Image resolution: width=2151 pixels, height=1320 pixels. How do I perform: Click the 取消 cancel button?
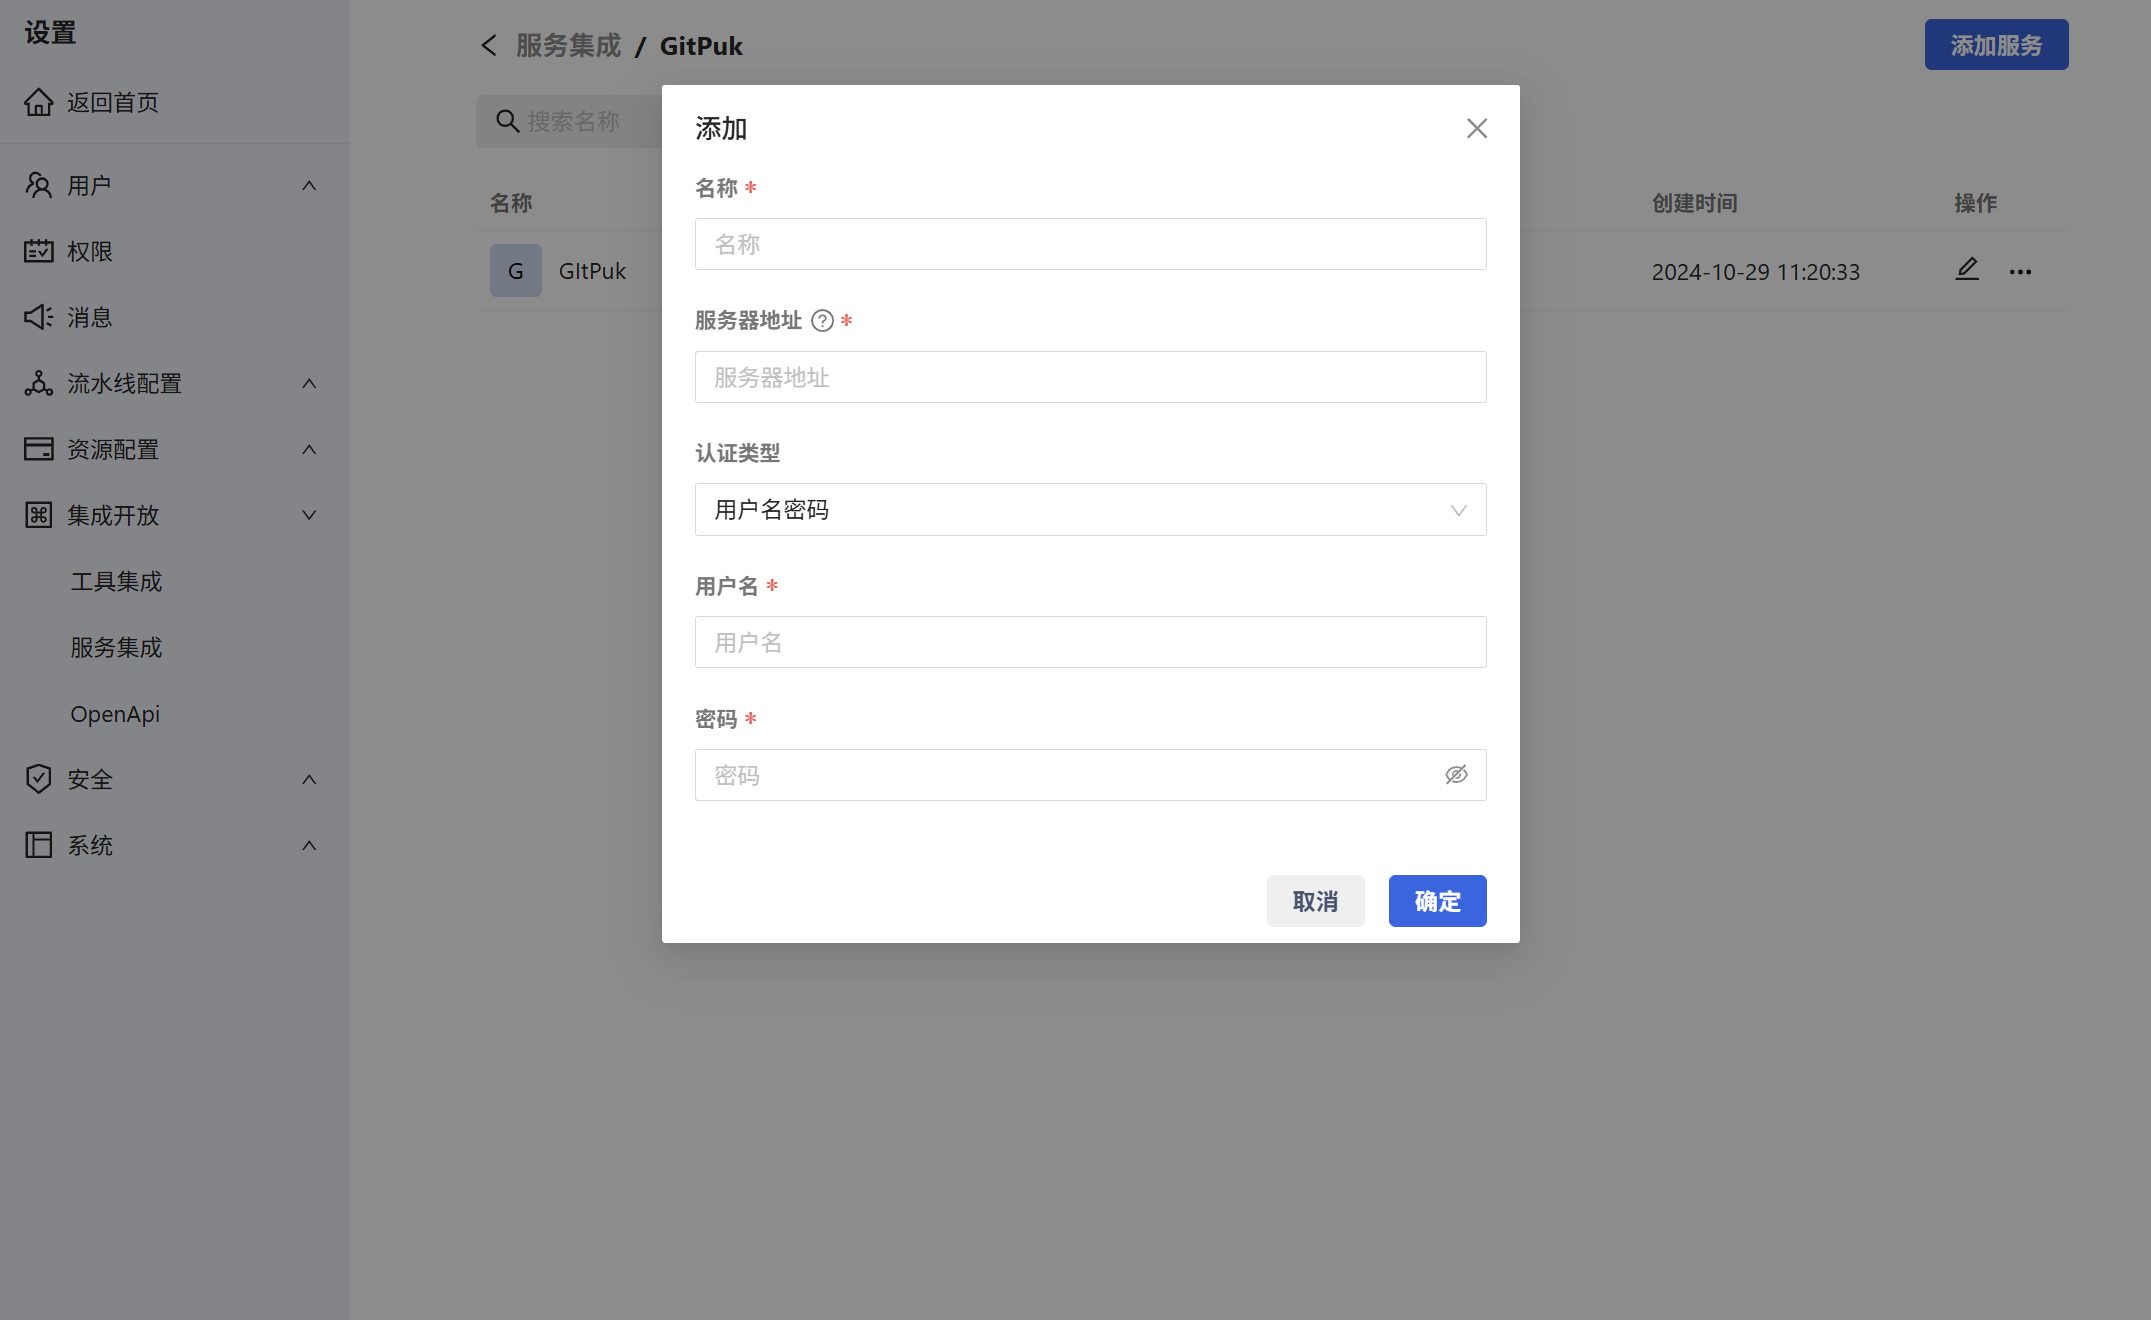pos(1315,901)
